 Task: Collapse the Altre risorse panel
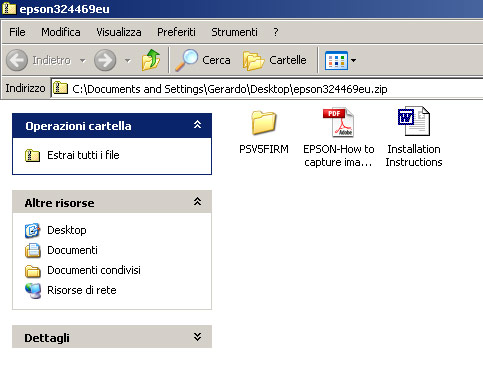197,202
